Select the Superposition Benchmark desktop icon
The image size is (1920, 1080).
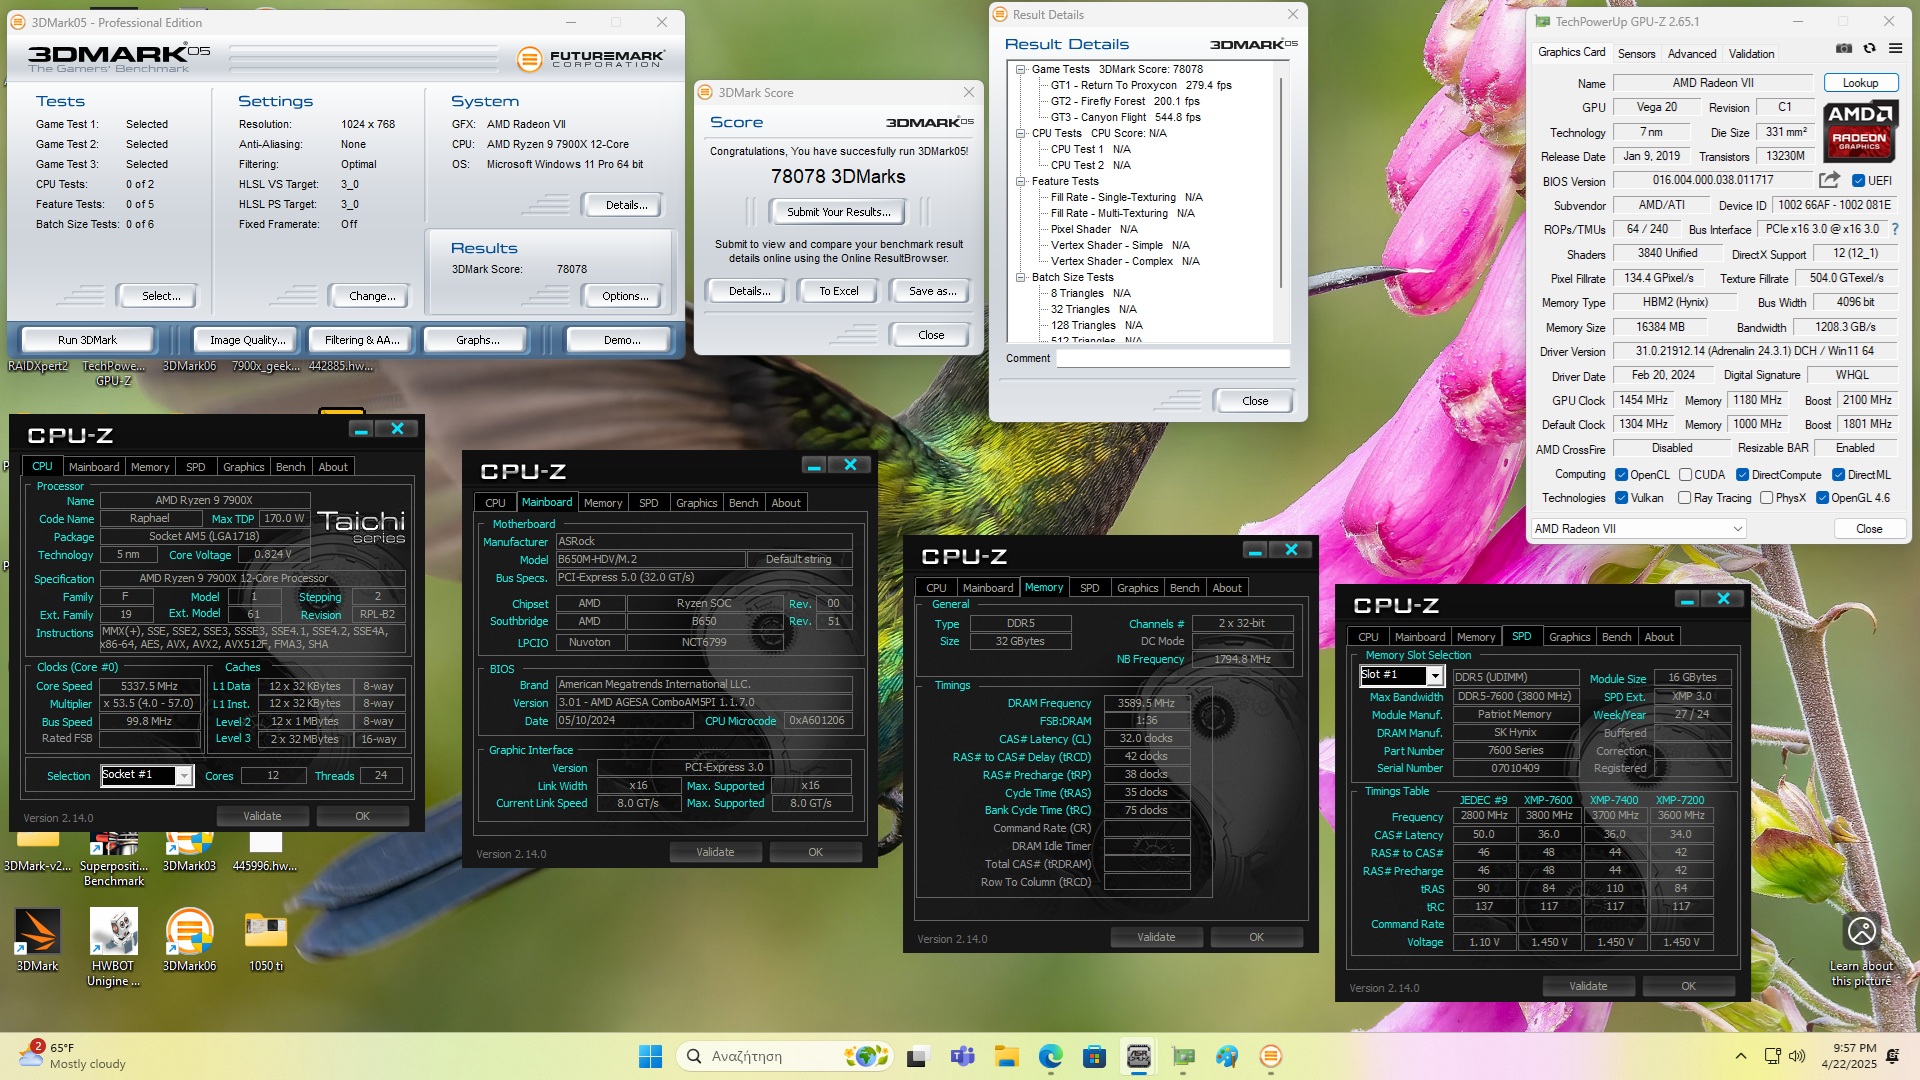point(113,858)
